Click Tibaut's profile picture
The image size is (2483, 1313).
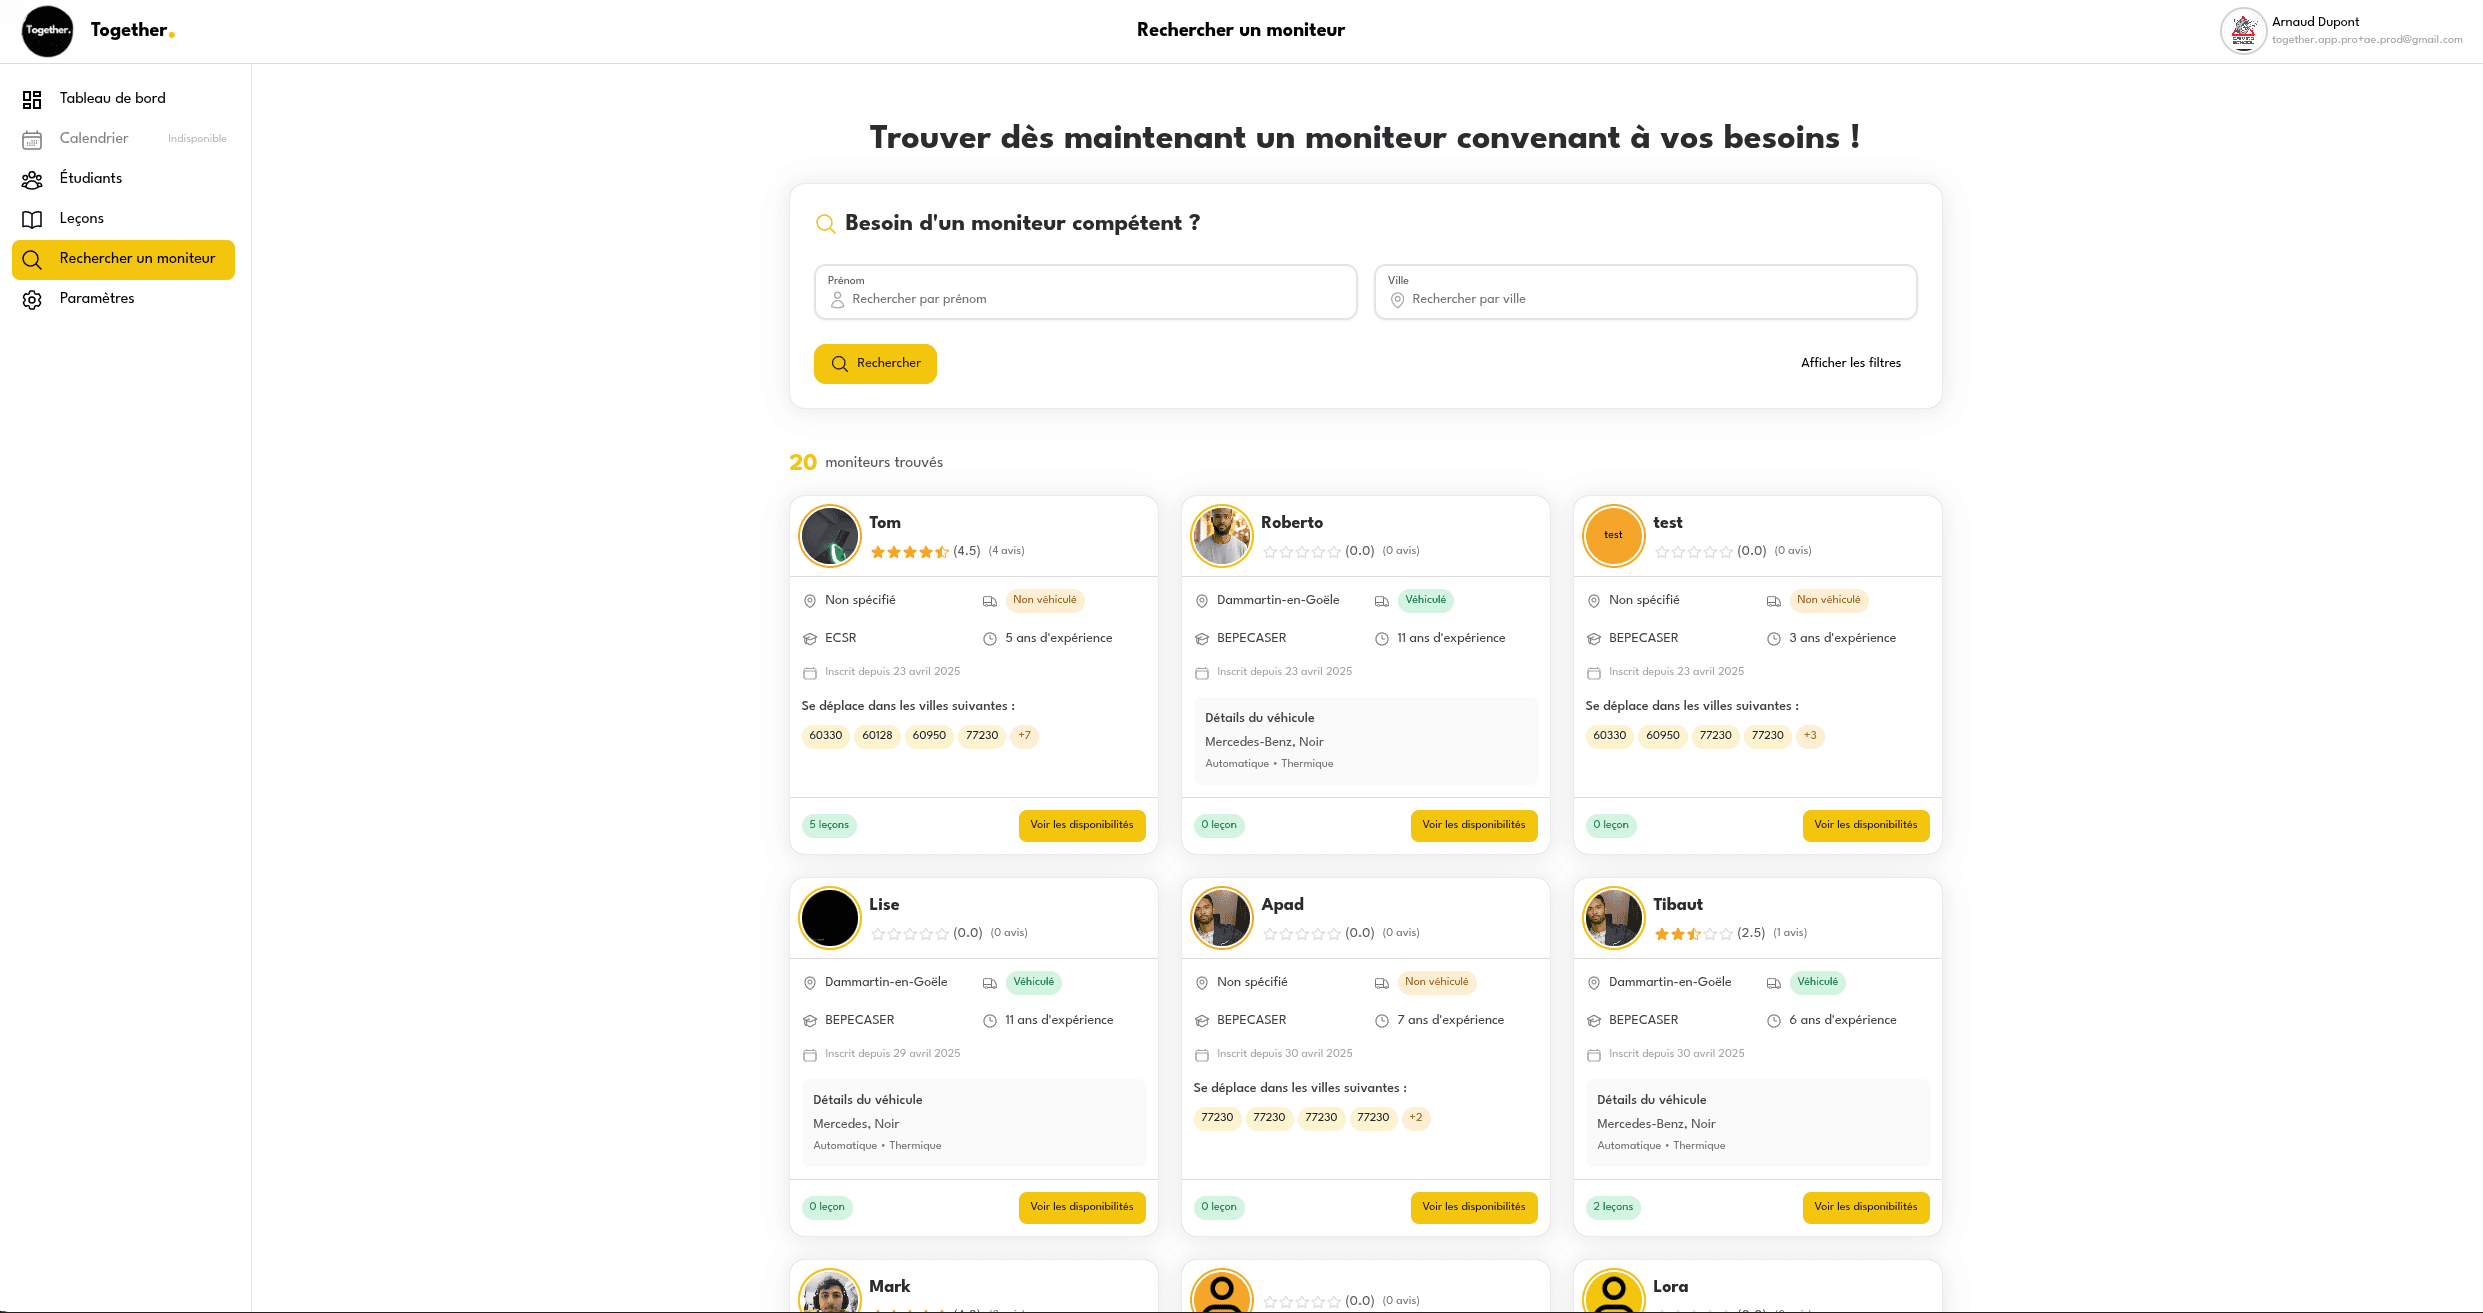click(x=1614, y=918)
